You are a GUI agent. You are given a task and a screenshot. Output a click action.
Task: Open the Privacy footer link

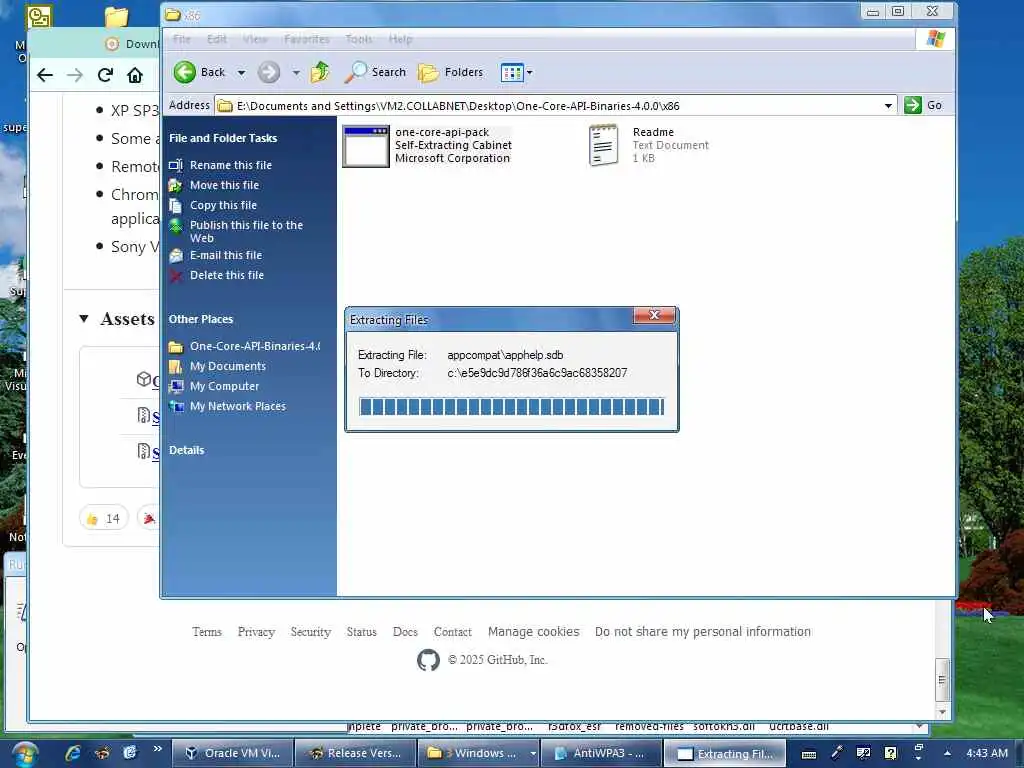click(256, 632)
